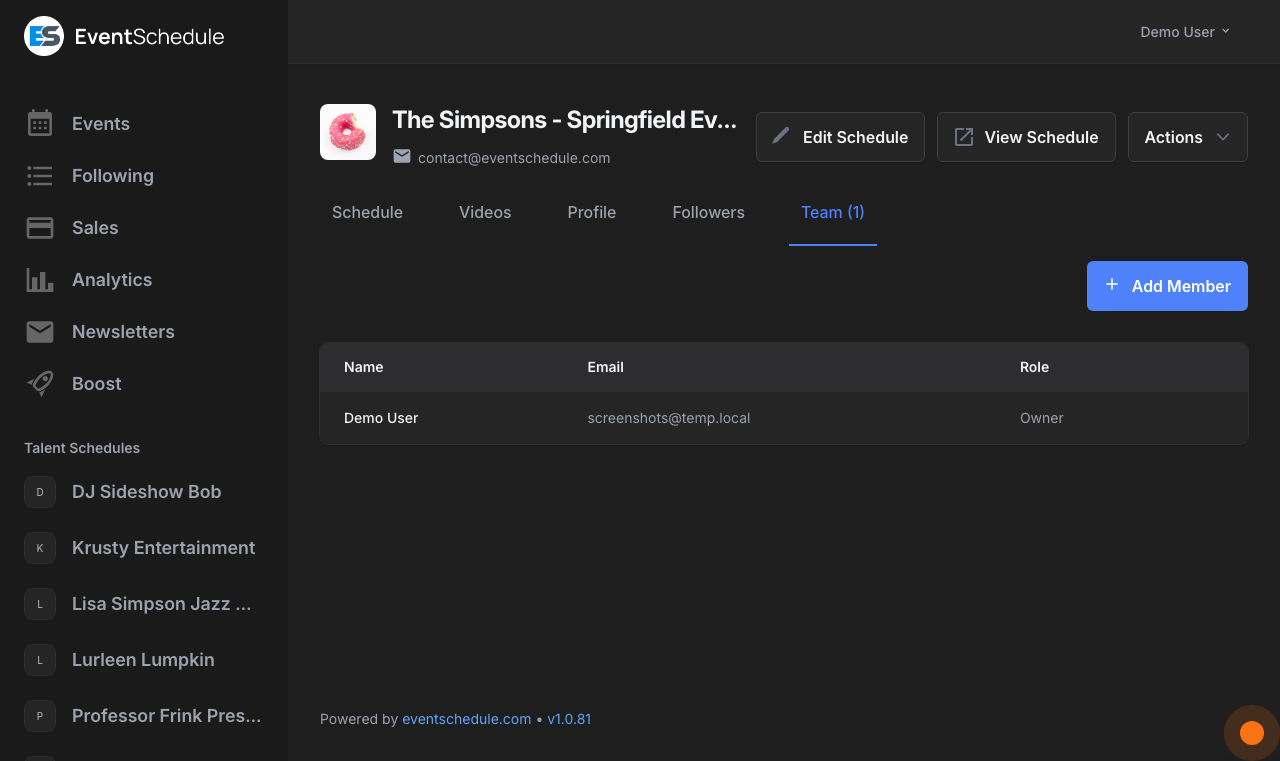Switch to the Videos tab
The image size is (1280, 761).
pos(485,212)
